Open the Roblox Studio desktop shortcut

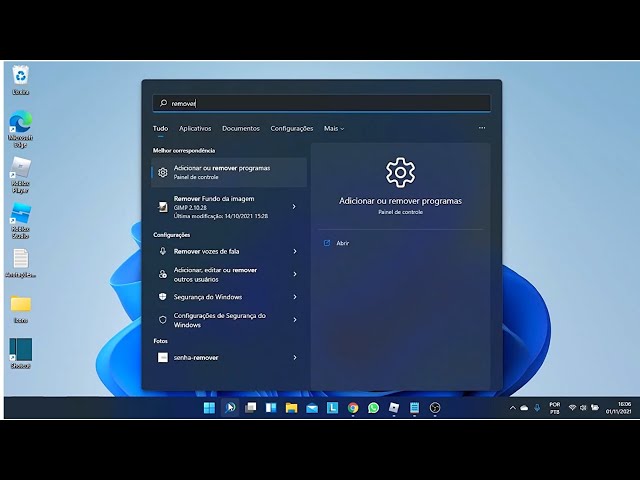tap(20, 220)
